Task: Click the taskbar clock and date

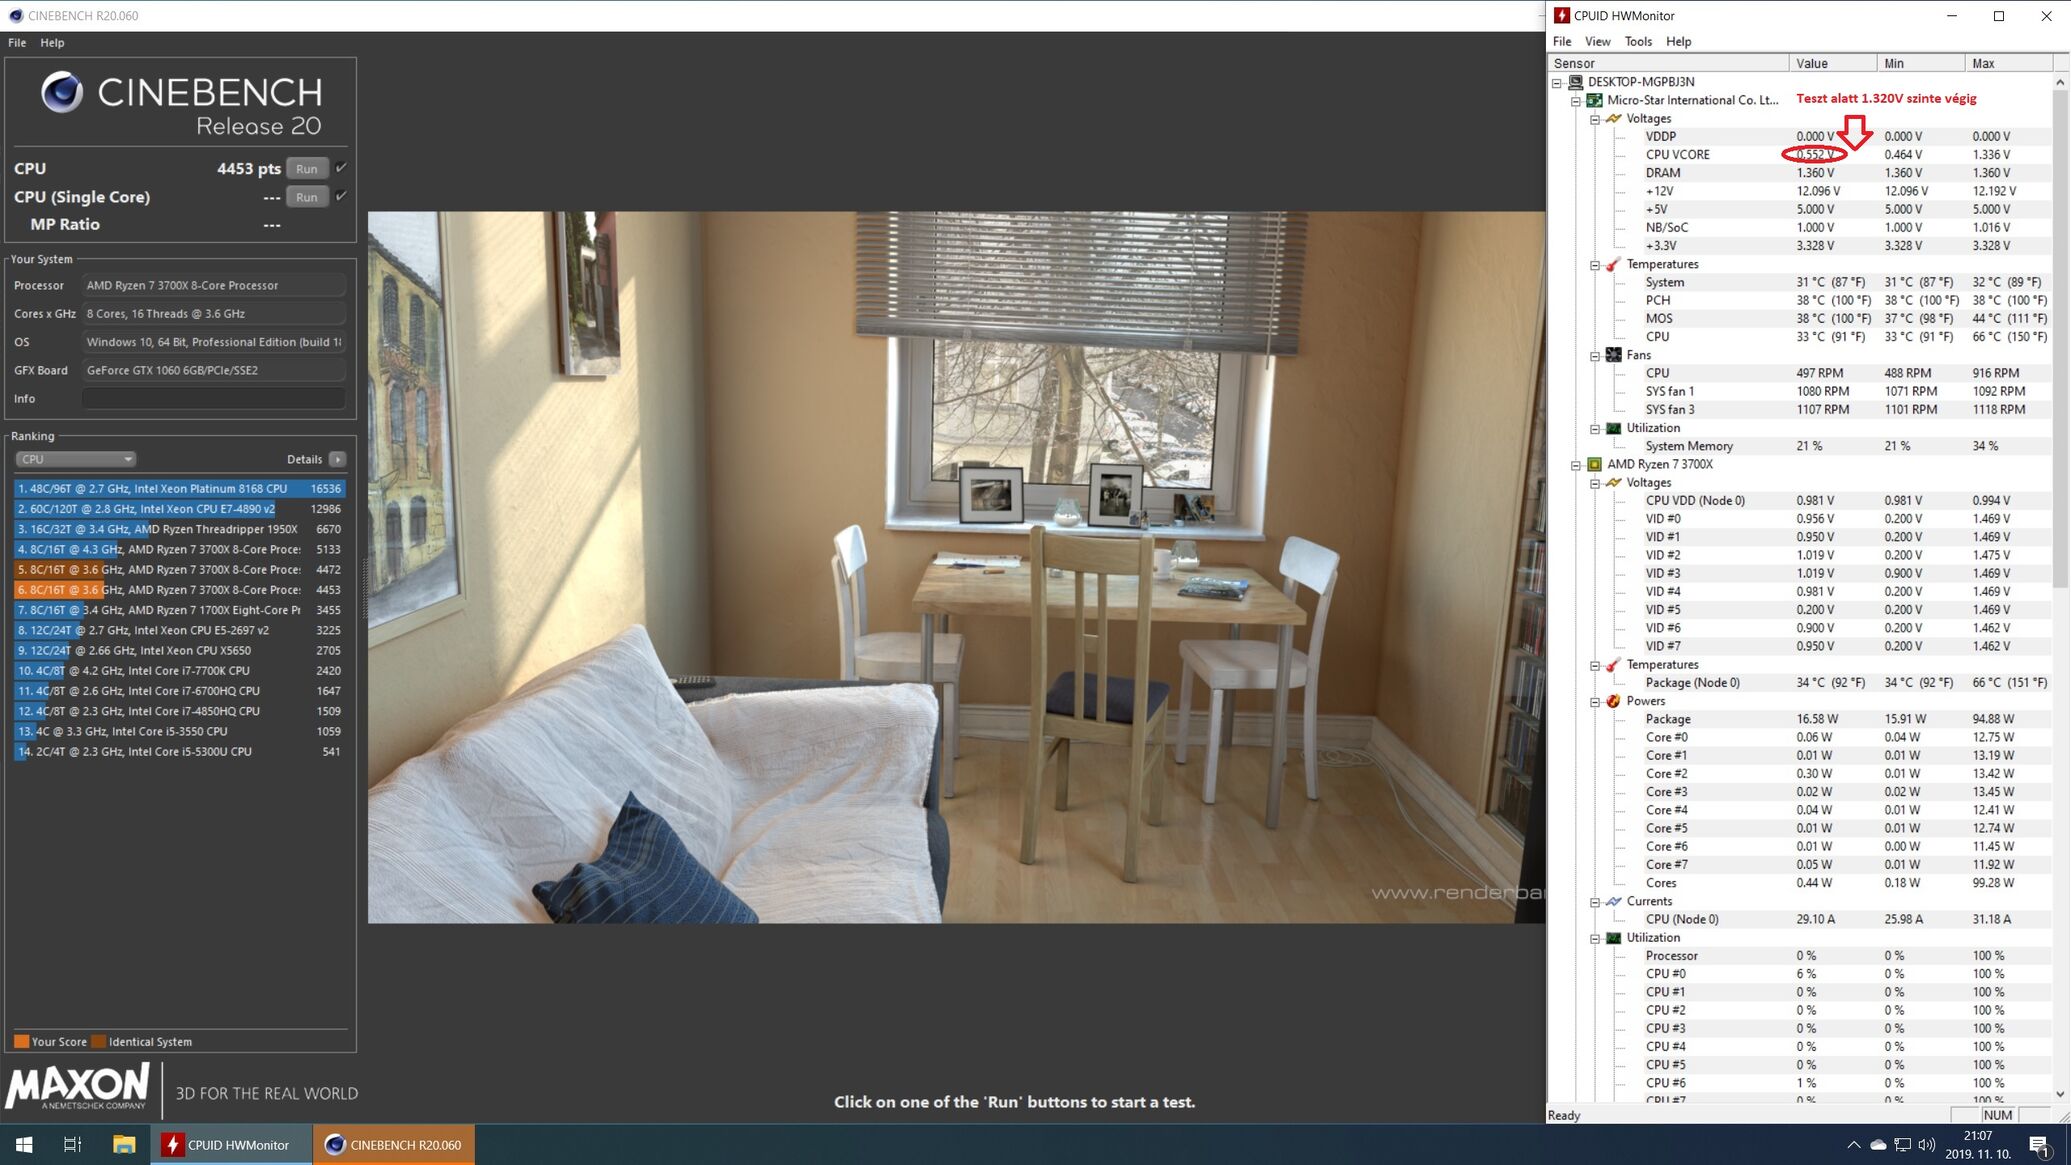Action: click(1978, 1144)
